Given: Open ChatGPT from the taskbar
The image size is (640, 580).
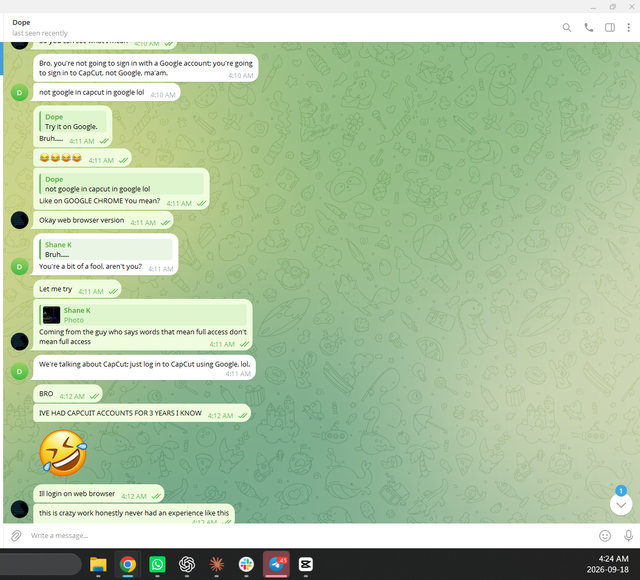Looking at the screenshot, I should pos(187,564).
